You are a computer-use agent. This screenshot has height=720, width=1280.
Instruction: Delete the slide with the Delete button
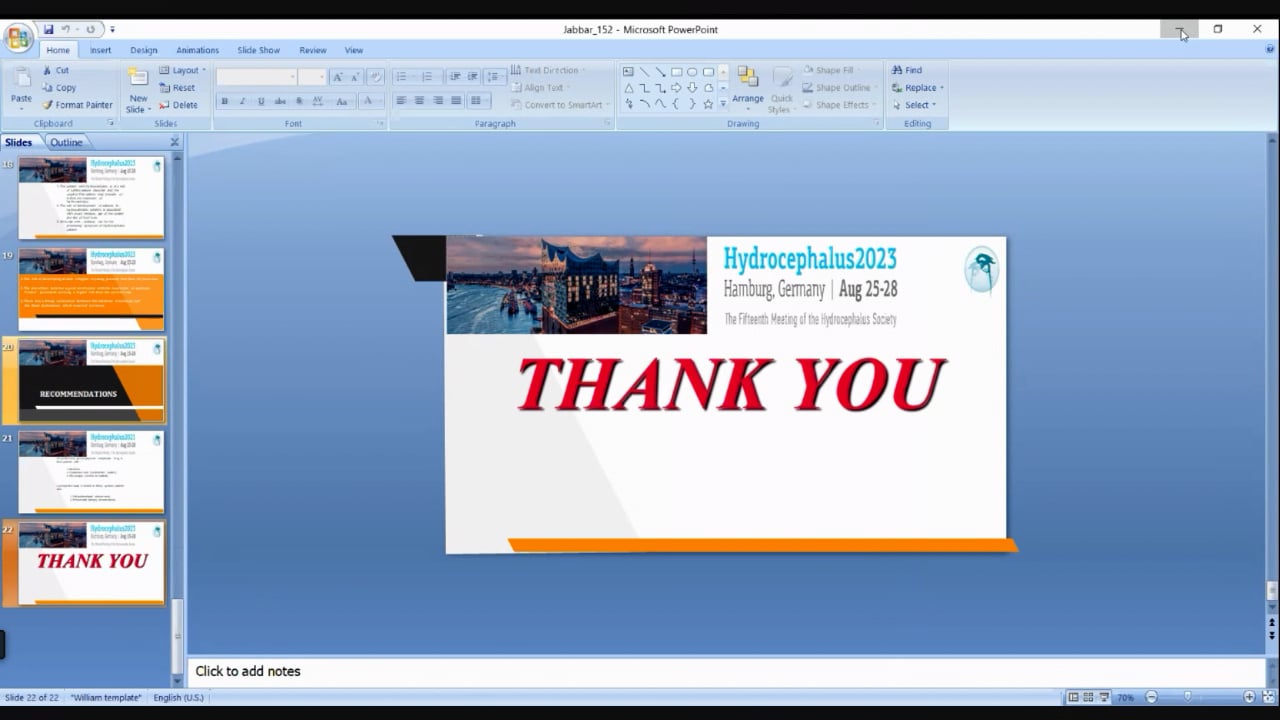pos(179,105)
